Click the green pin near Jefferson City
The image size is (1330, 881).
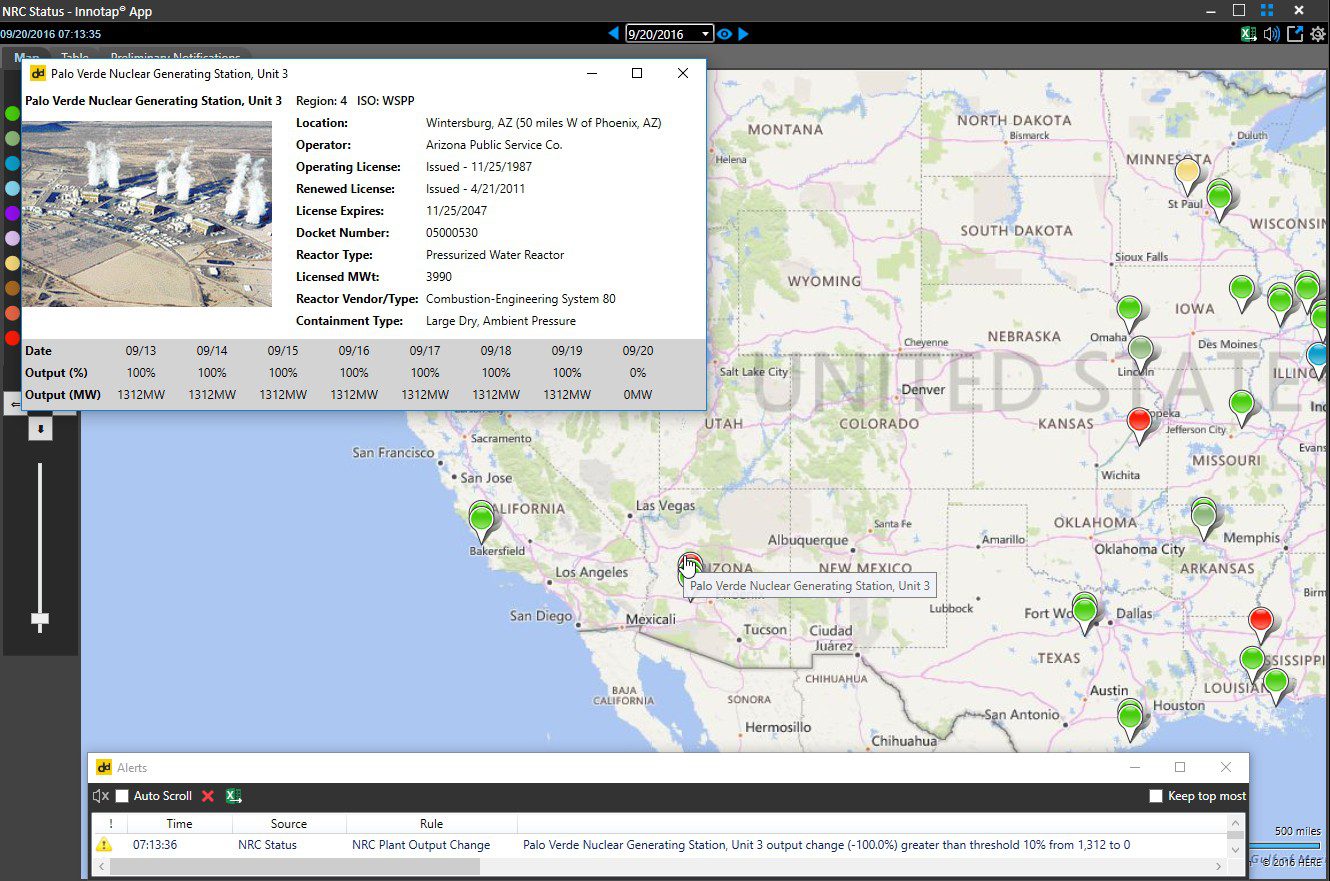1241,408
